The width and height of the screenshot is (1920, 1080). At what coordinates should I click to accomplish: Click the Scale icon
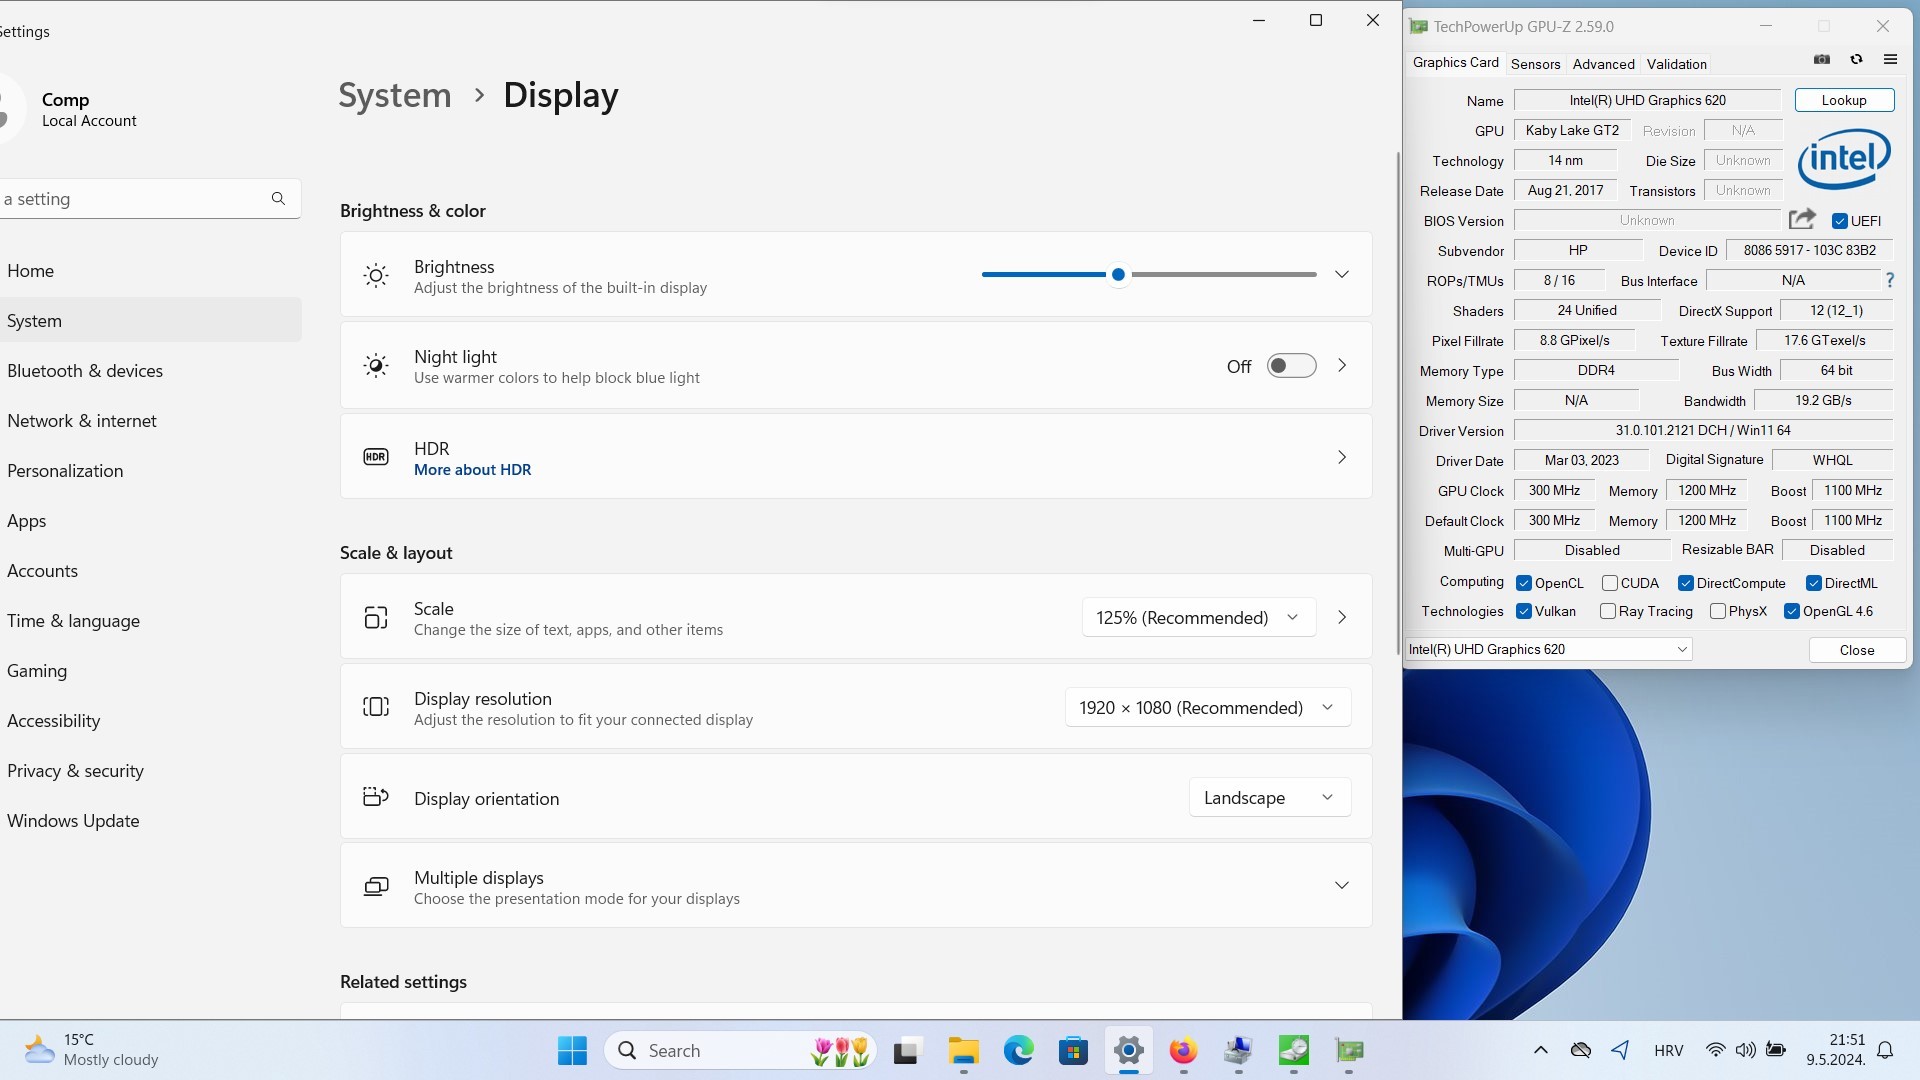(x=376, y=618)
